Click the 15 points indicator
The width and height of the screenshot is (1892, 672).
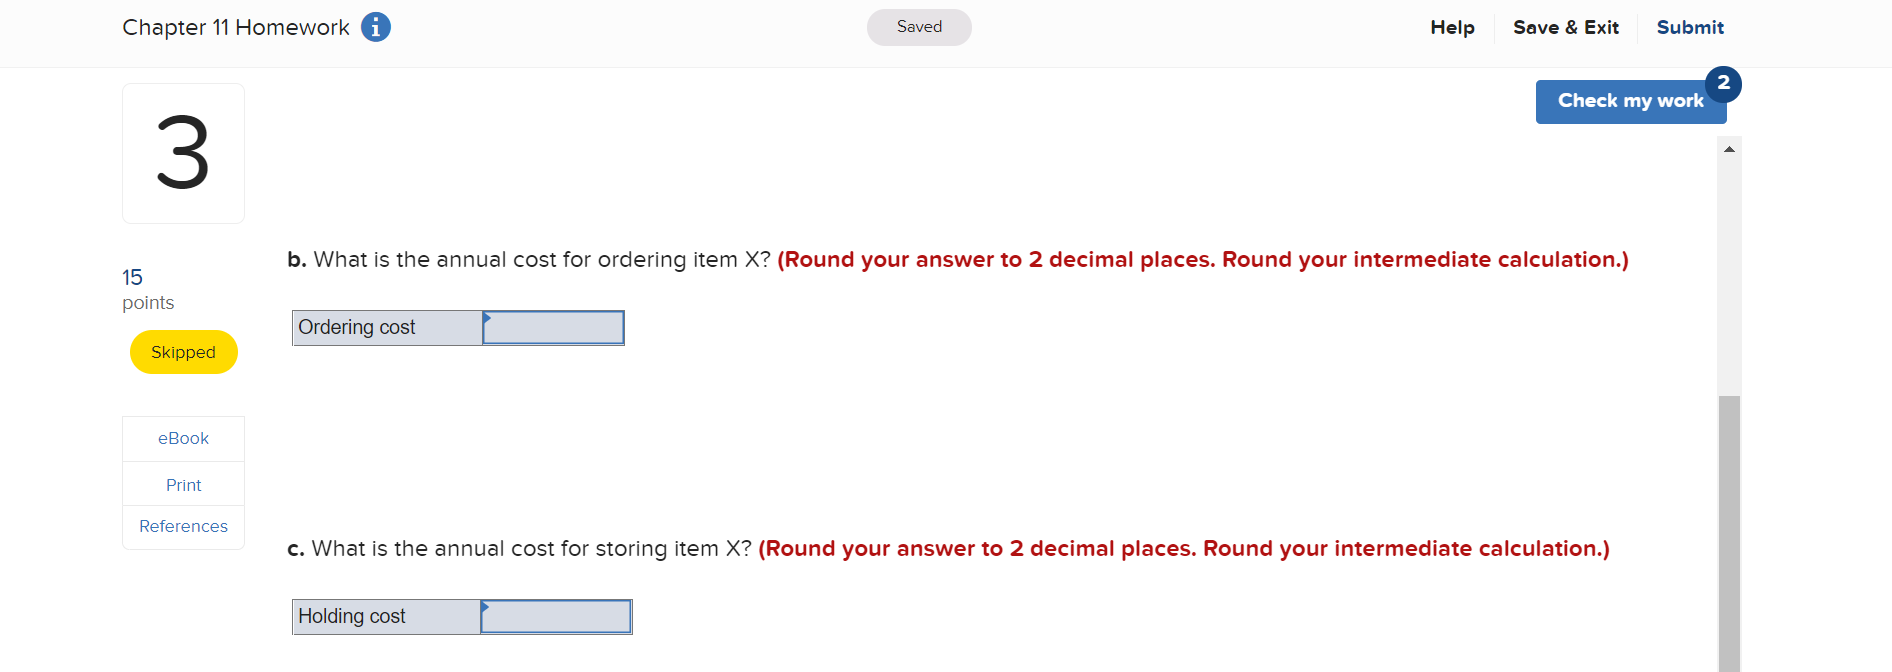click(x=147, y=288)
